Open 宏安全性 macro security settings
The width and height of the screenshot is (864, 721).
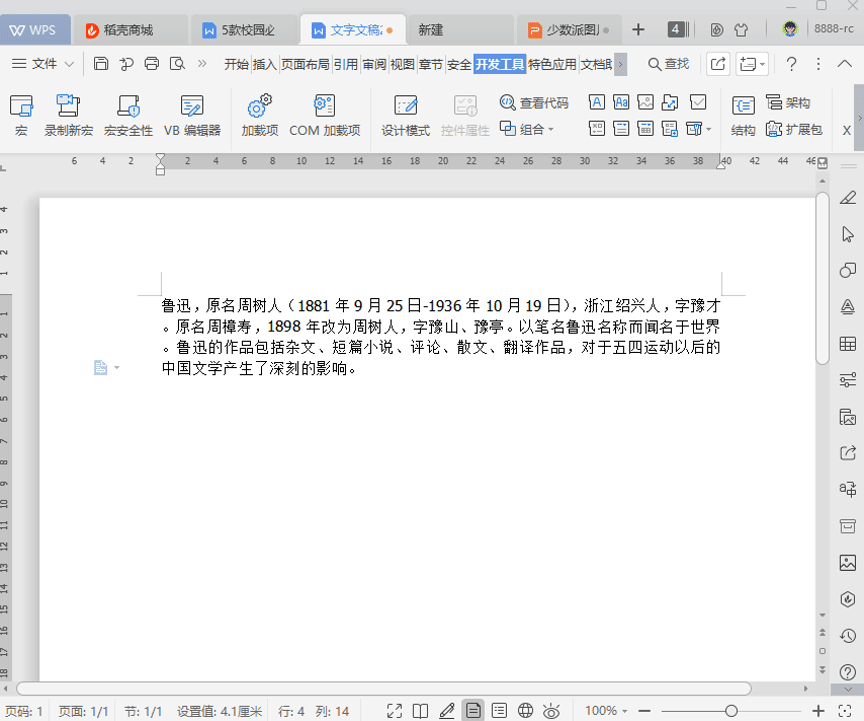(128, 115)
